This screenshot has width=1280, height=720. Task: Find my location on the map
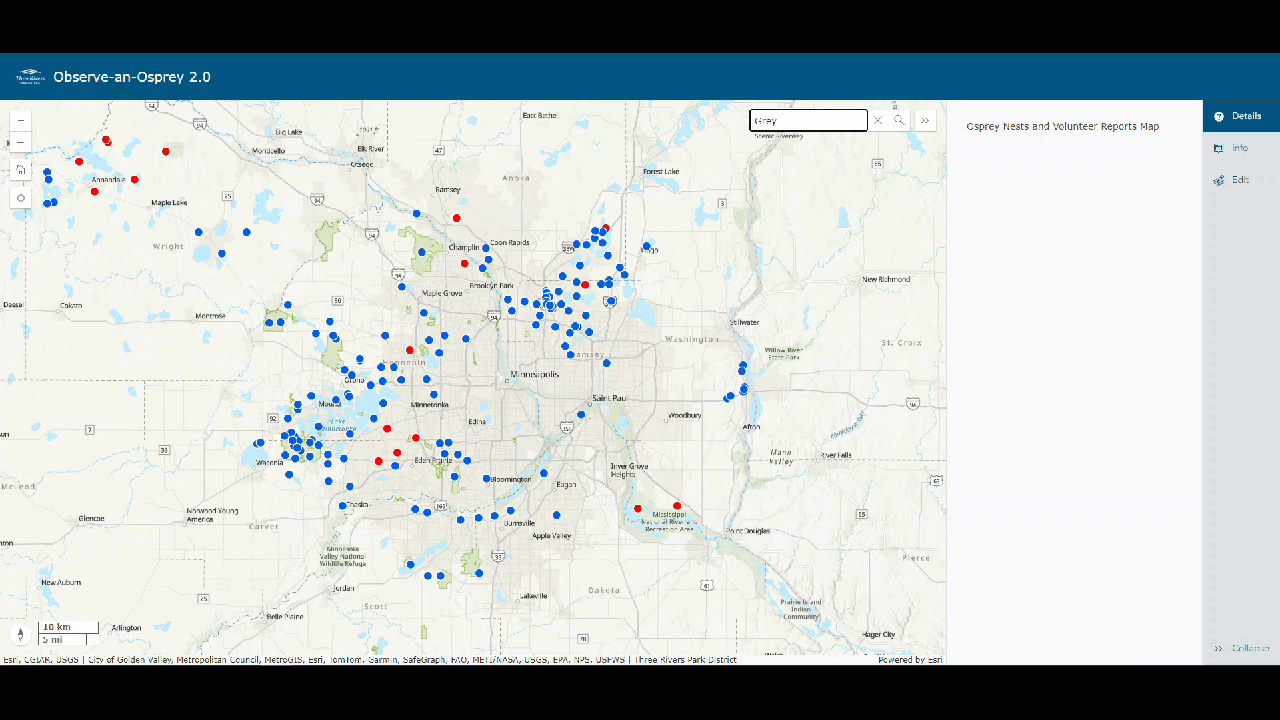21,198
